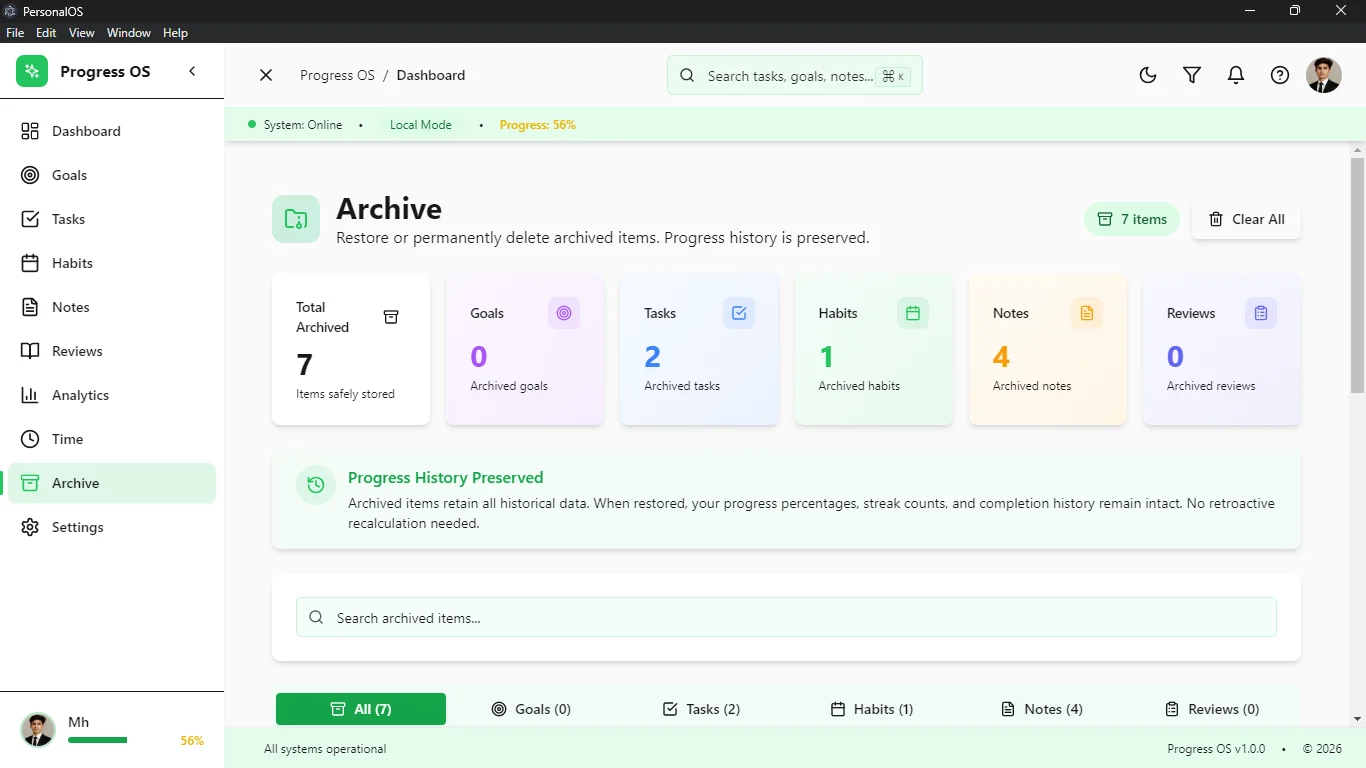Switch to the Notes (4) tab
The height and width of the screenshot is (768, 1366).
[x=1042, y=709]
